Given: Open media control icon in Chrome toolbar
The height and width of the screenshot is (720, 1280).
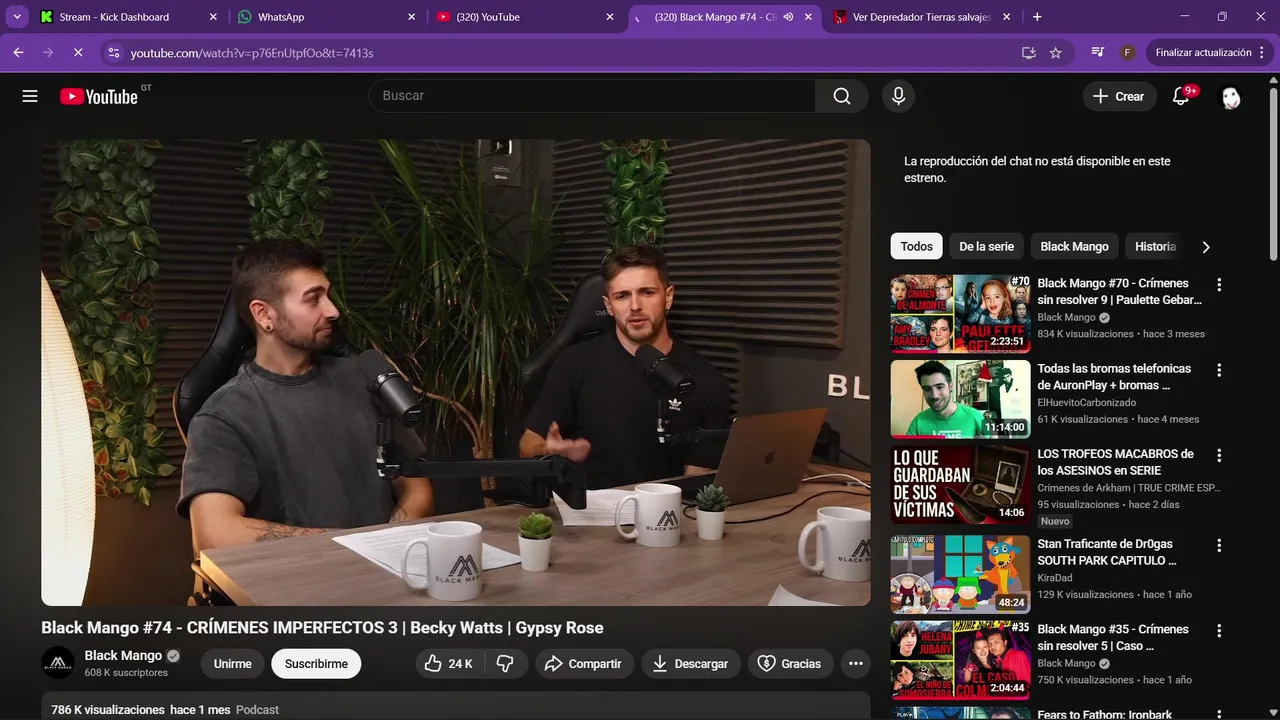Looking at the screenshot, I should tap(1098, 52).
